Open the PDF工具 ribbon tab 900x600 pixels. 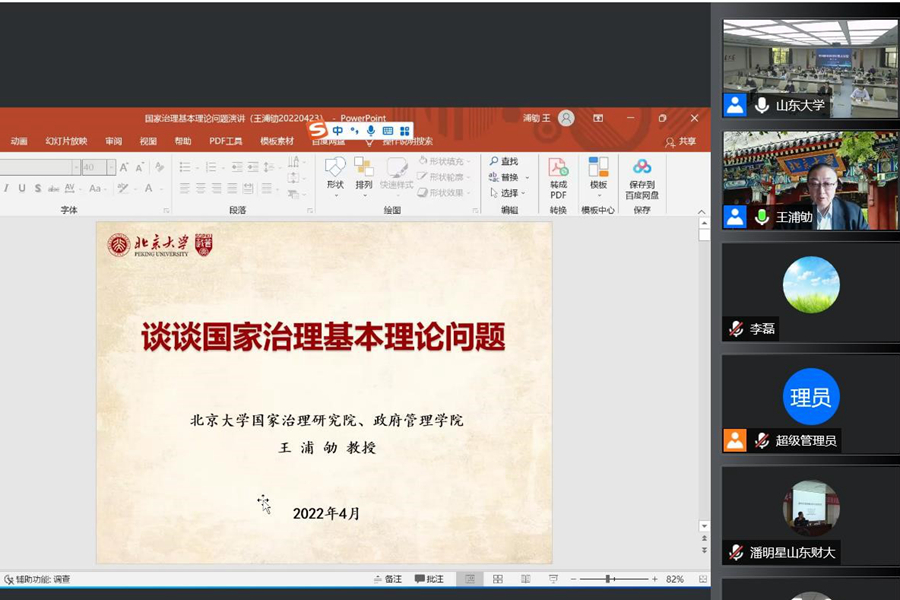pos(226,142)
